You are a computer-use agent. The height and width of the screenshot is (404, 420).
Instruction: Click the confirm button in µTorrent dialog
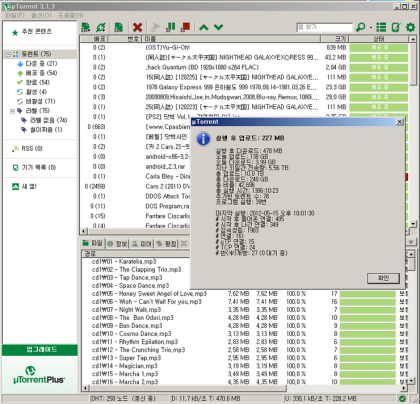383,278
